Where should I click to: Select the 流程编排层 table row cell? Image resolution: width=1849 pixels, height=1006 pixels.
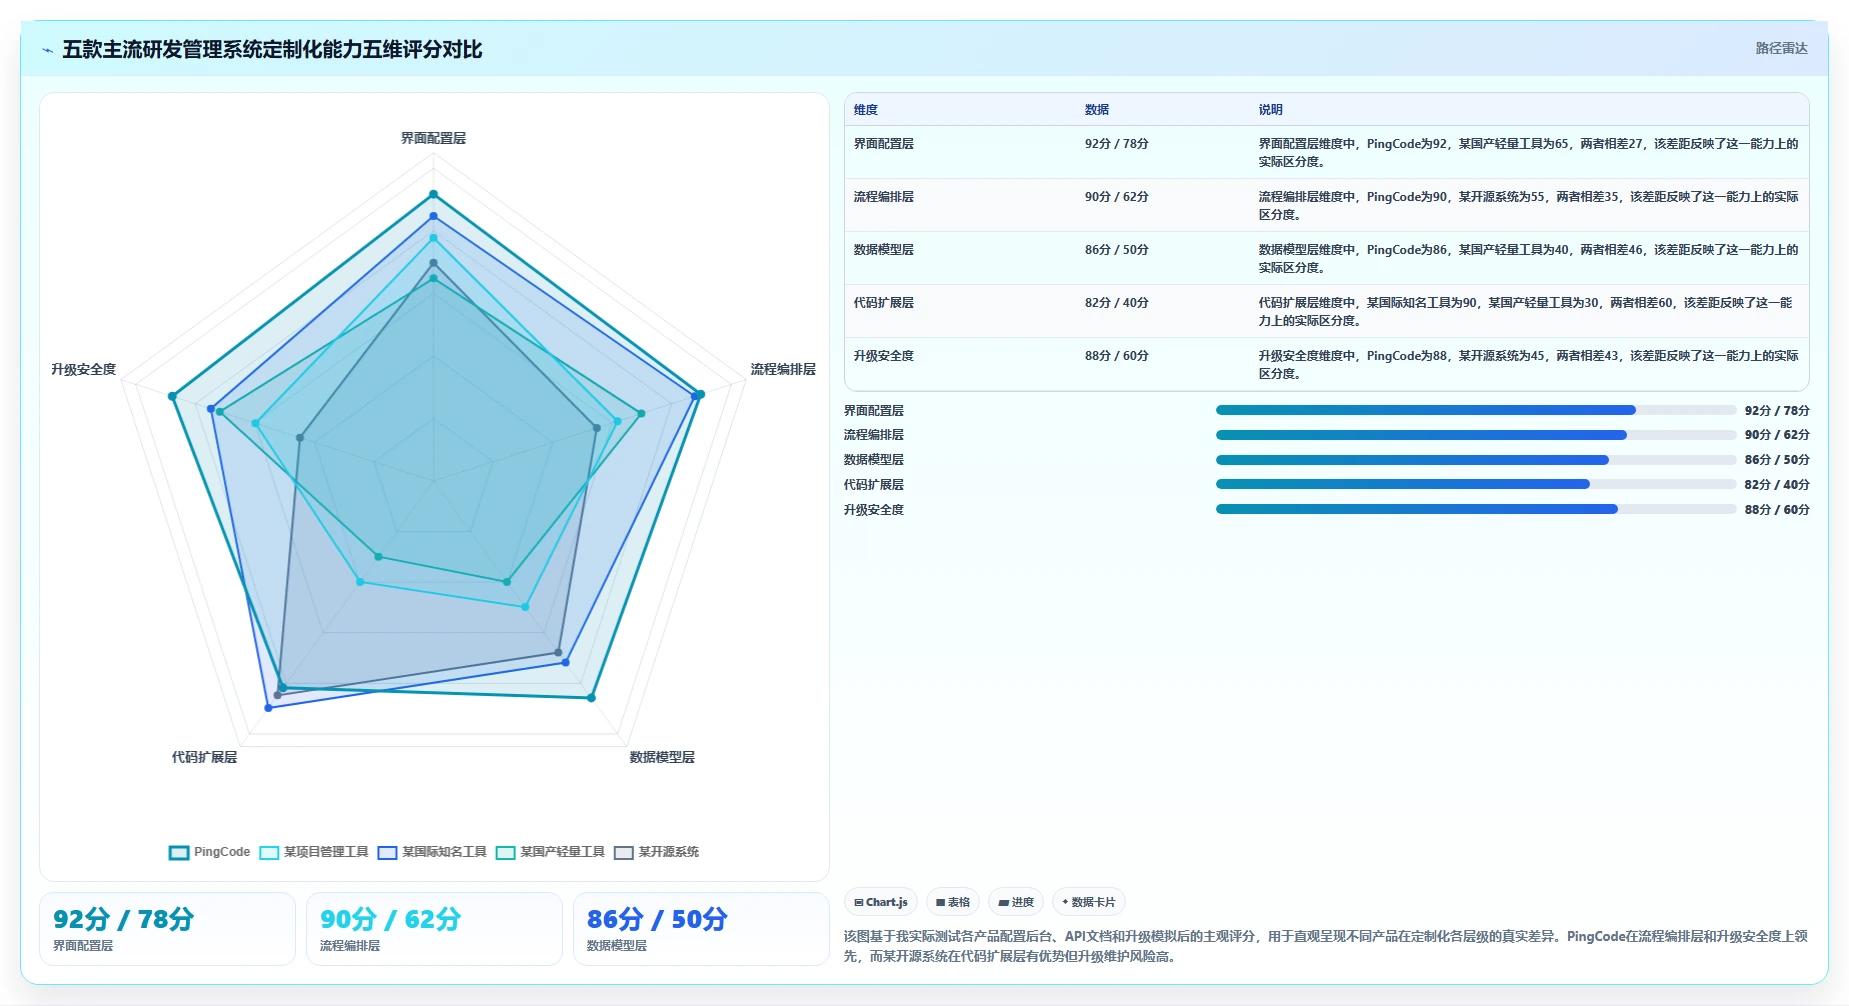coord(884,197)
